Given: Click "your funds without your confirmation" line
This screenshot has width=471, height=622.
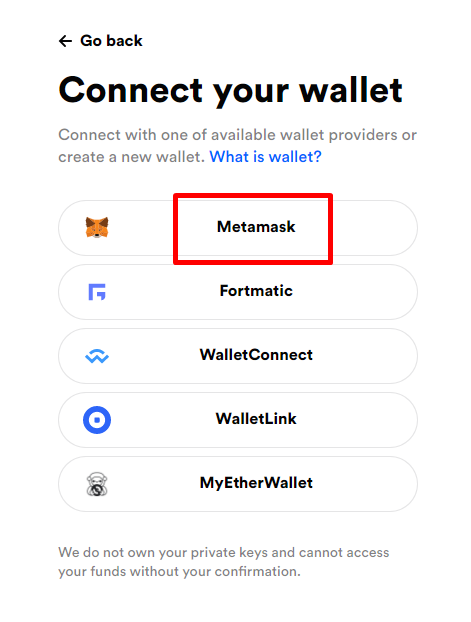Looking at the screenshot, I should [x=179, y=572].
